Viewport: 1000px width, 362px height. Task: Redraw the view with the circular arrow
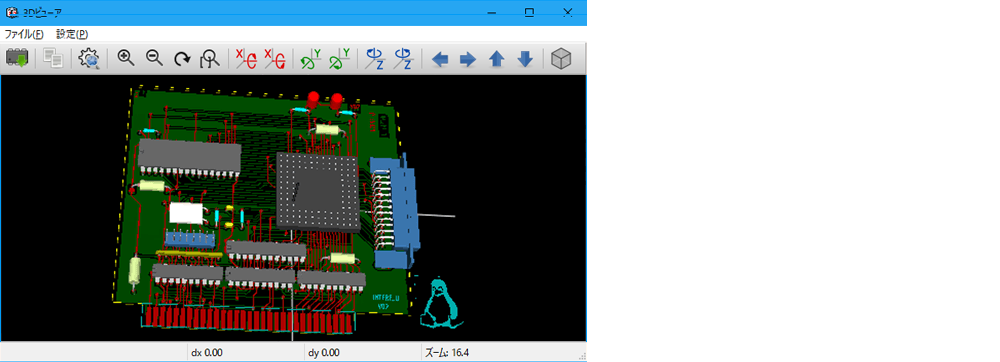182,59
